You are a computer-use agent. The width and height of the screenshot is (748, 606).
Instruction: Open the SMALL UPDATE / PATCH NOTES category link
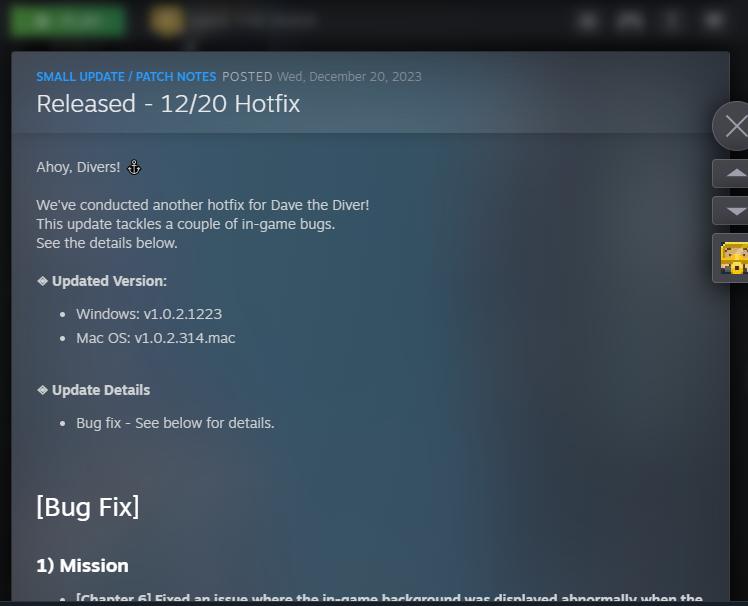[126, 77]
